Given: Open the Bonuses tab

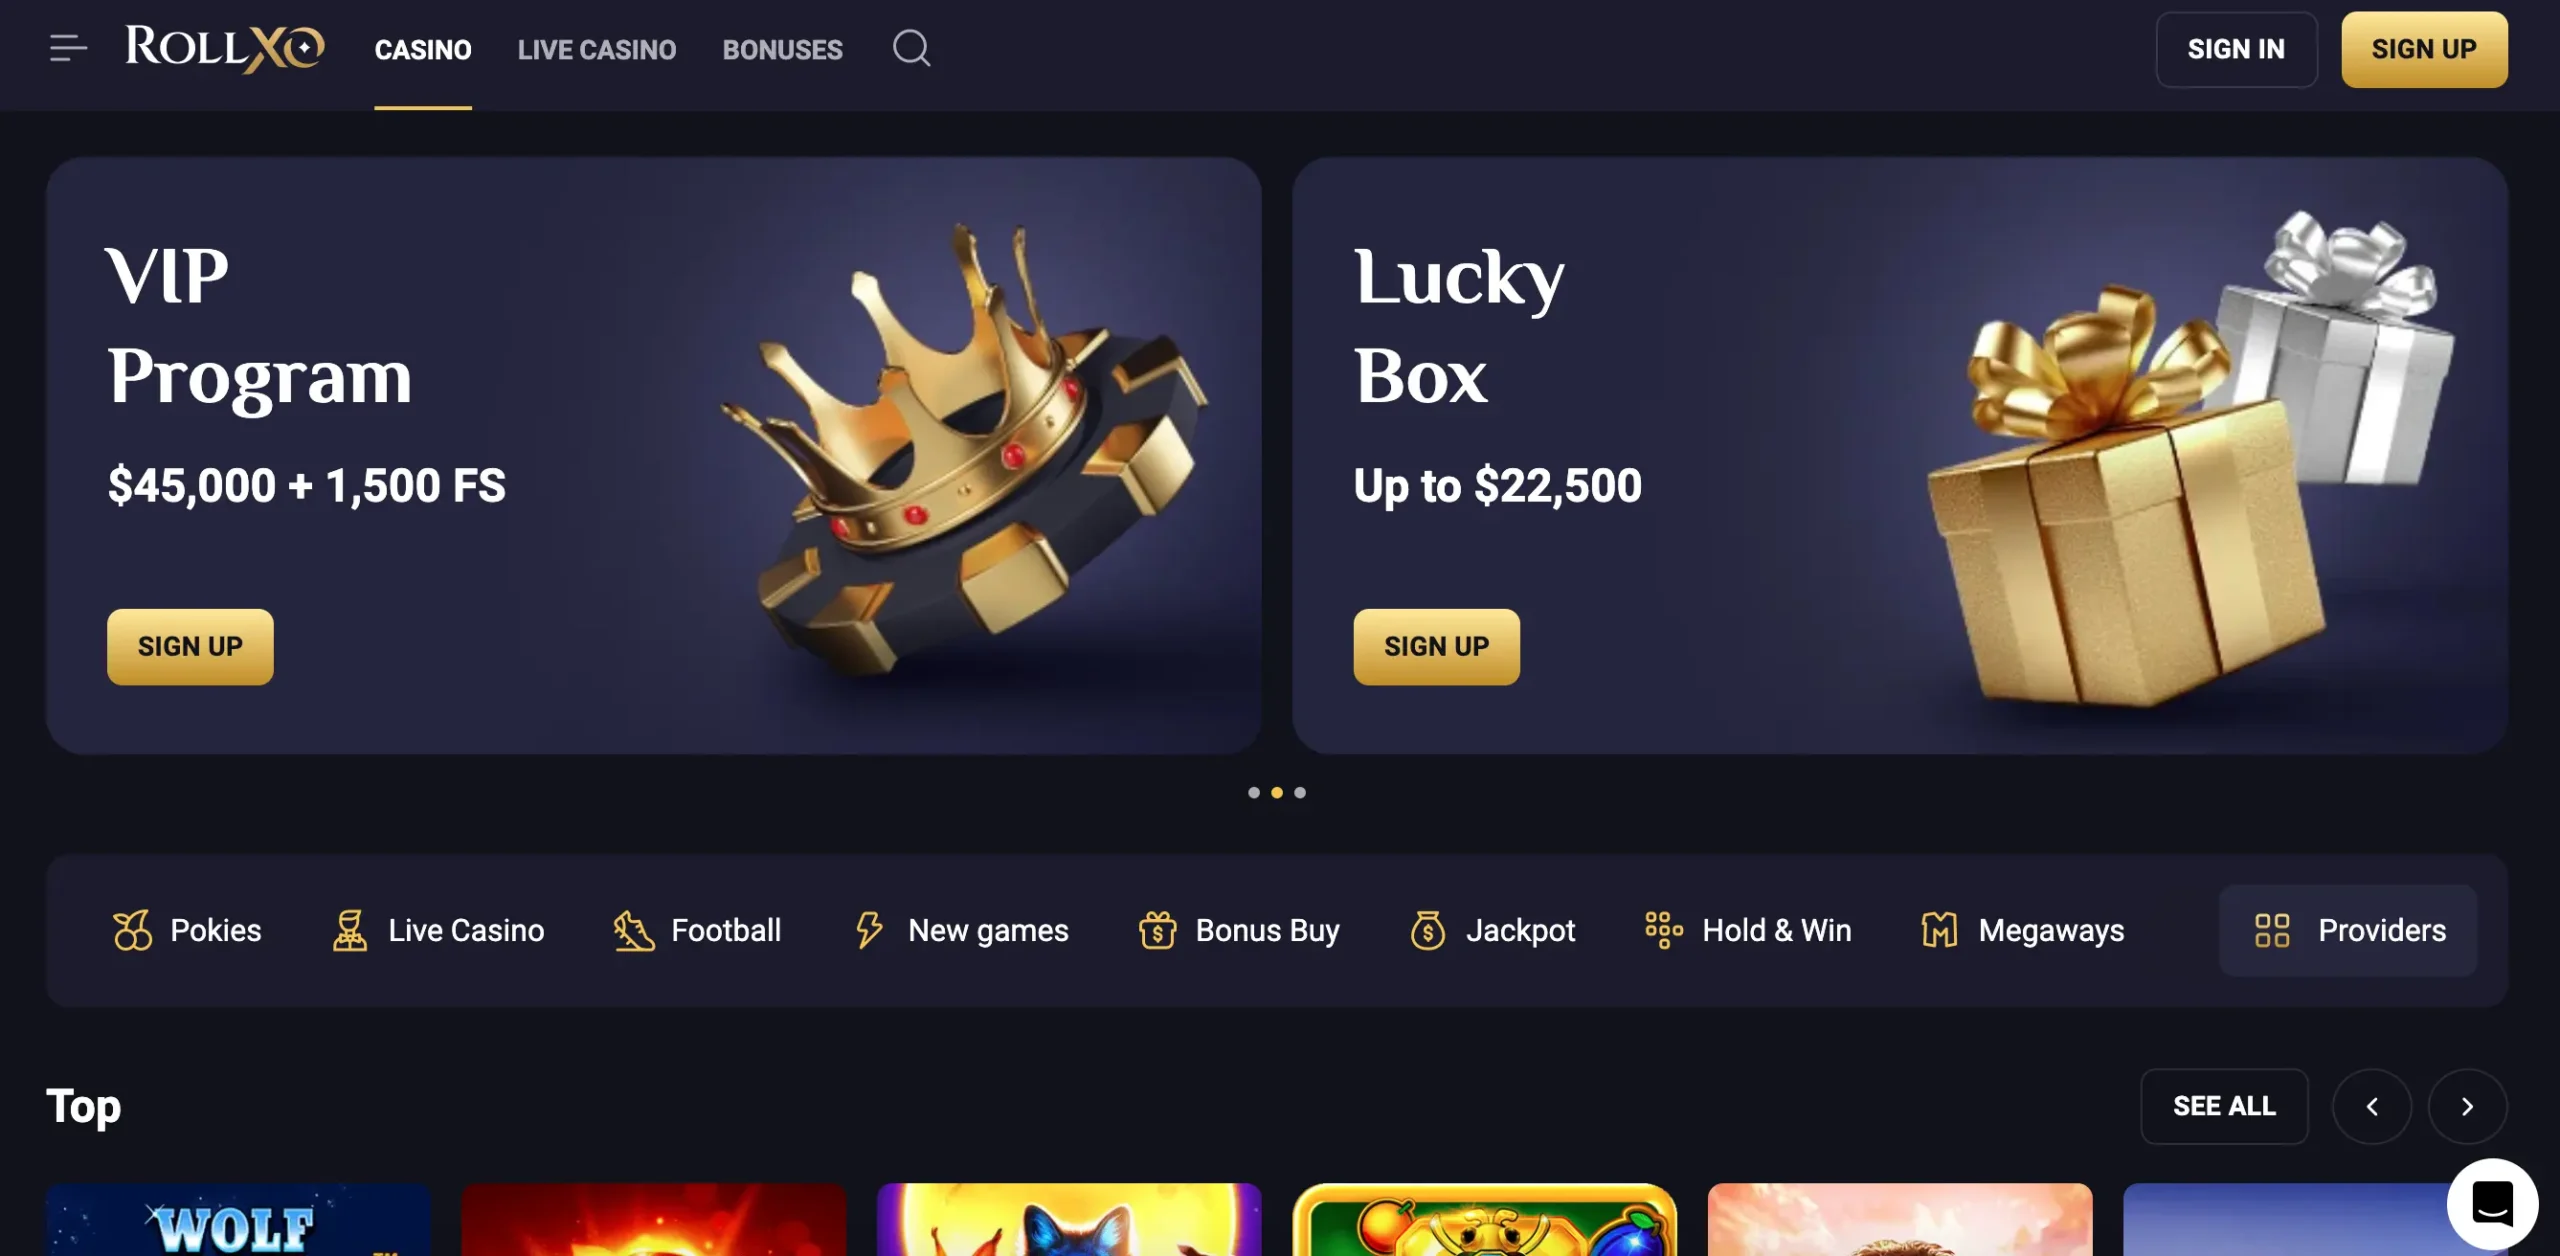Looking at the screenshot, I should pos(782,49).
